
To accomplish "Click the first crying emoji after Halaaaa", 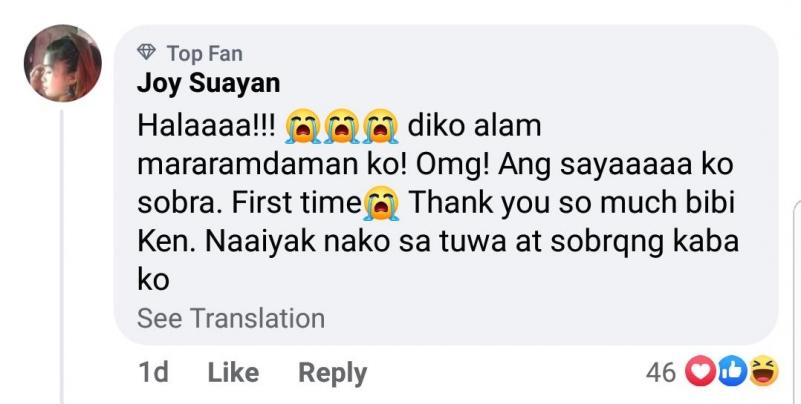I will pyautogui.click(x=303, y=128).
